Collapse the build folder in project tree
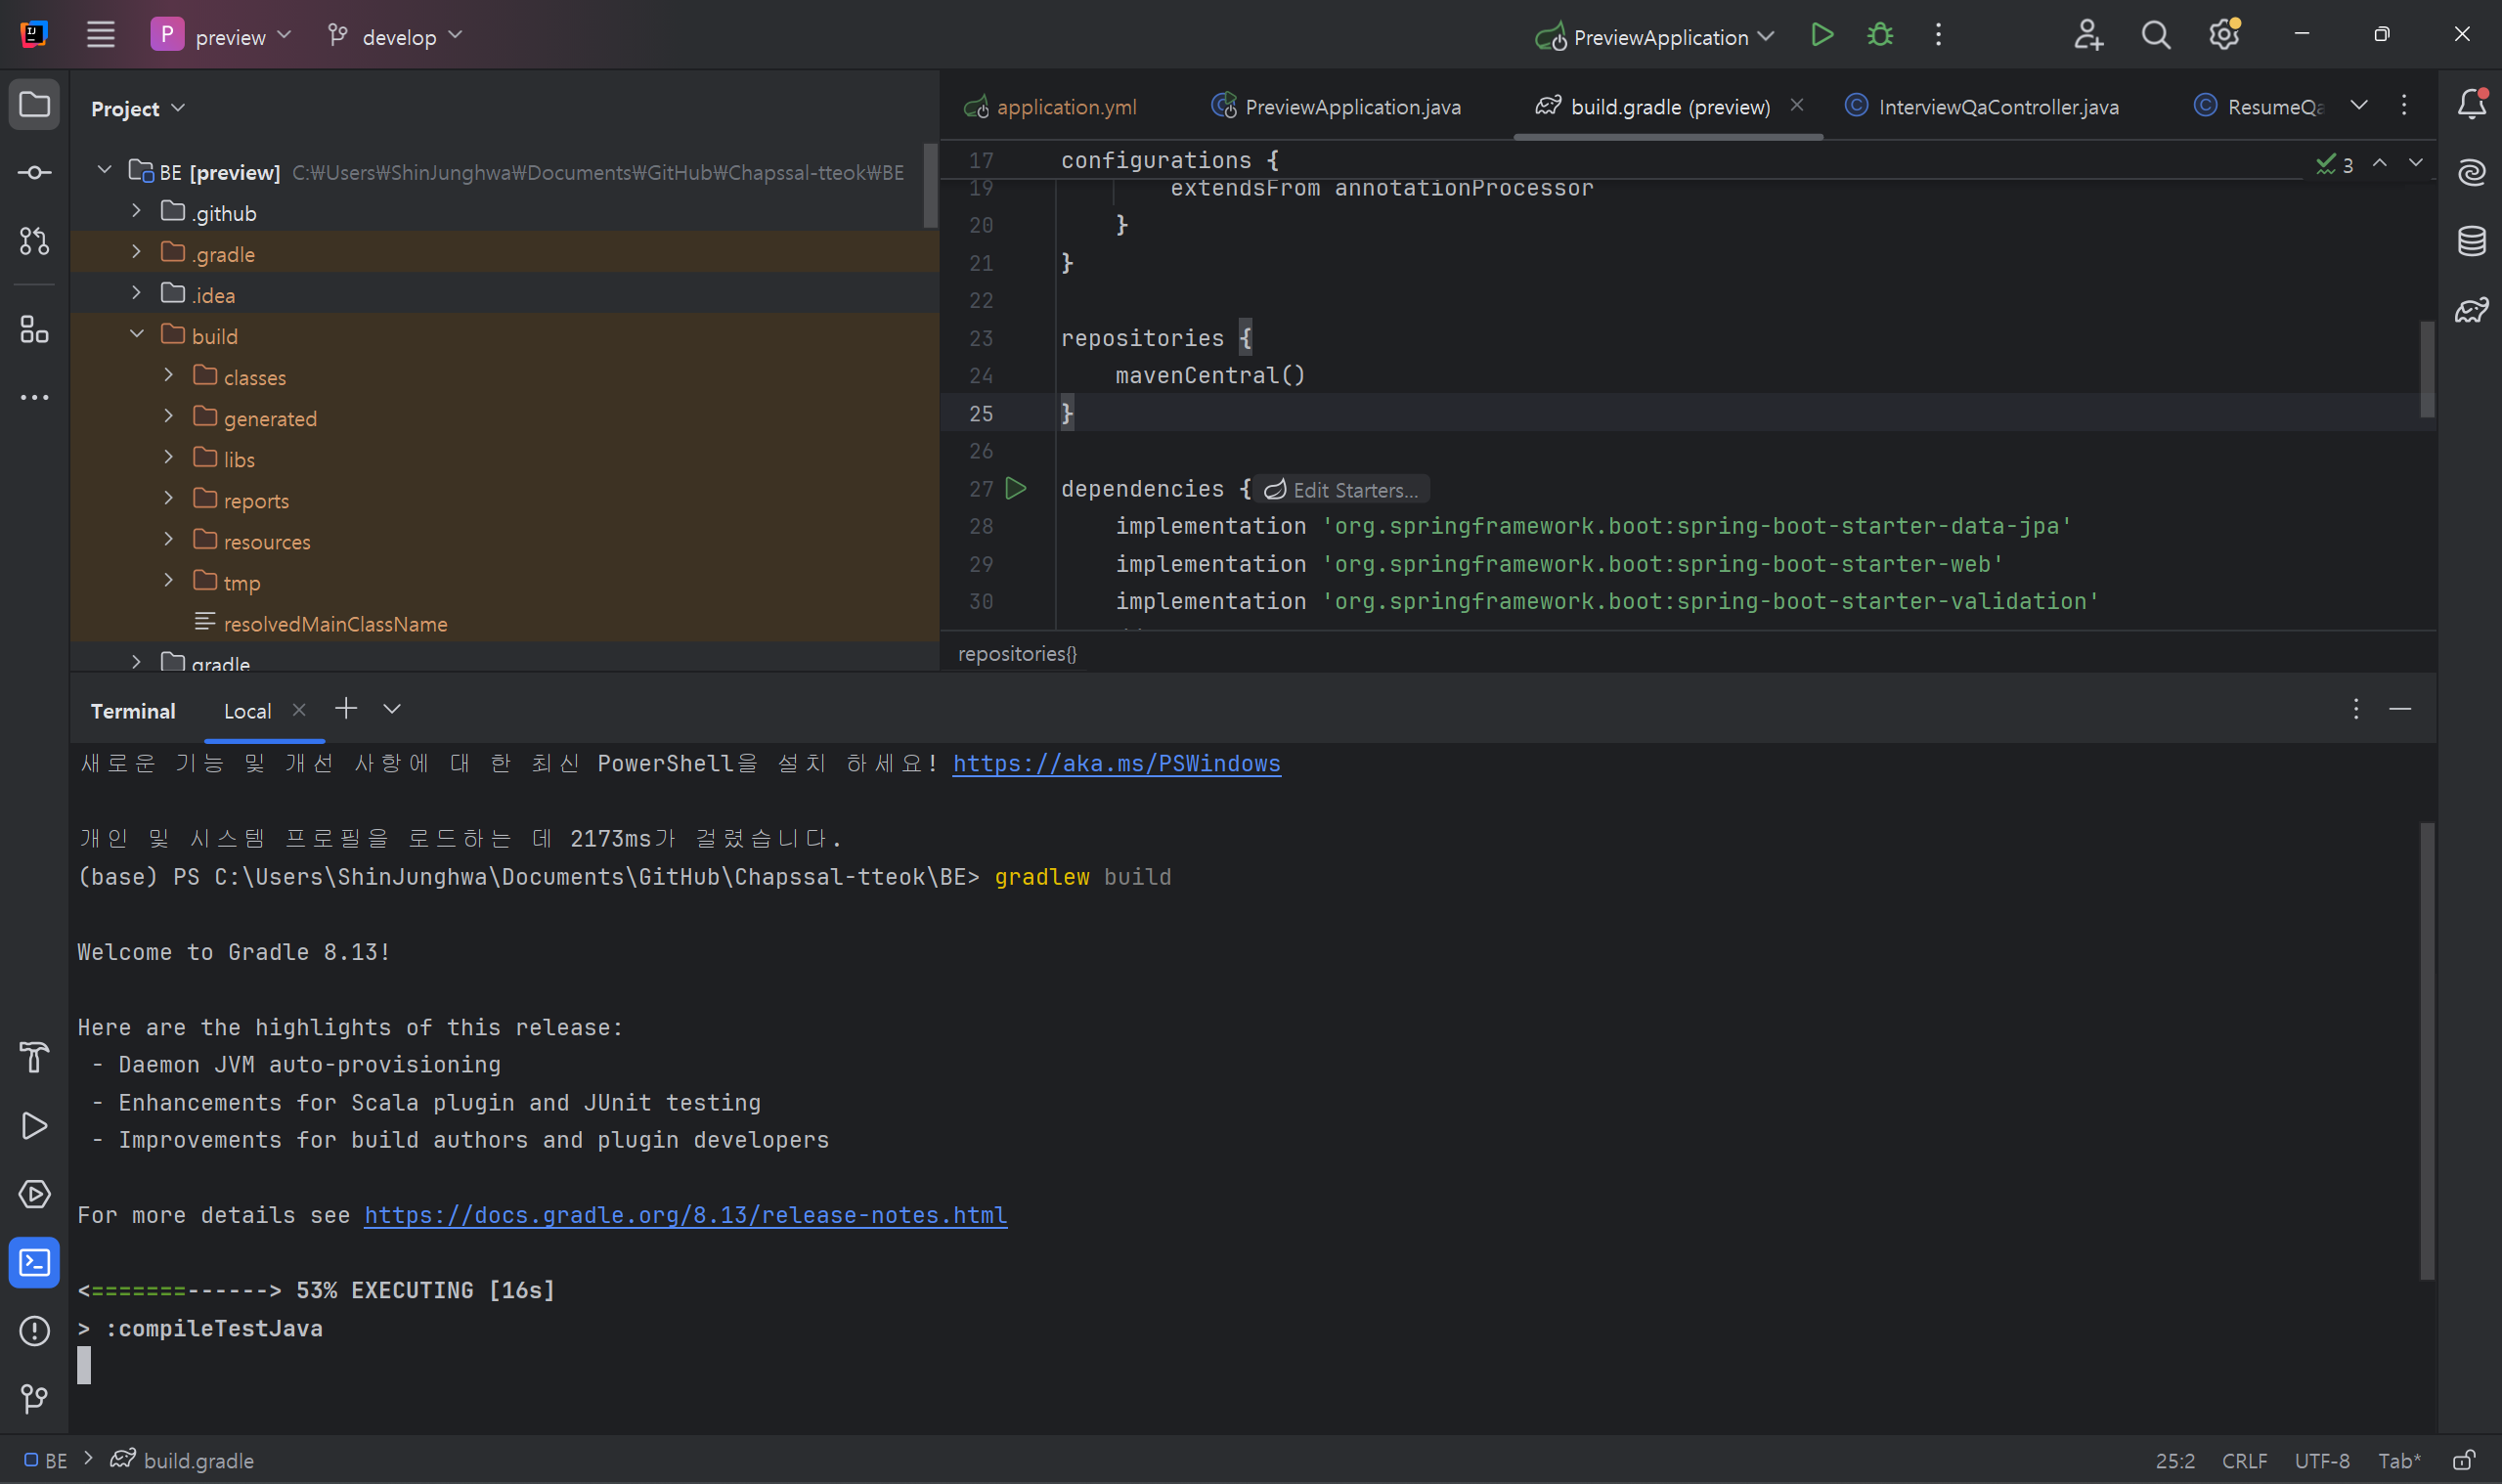 point(137,335)
